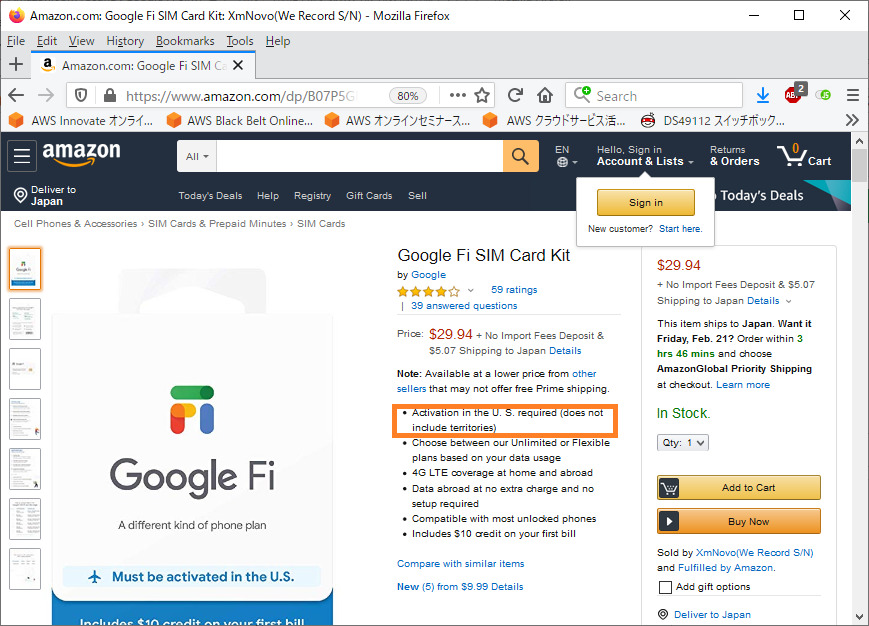Open Today's Deals in the nav bar
The width and height of the screenshot is (869, 626).
pyautogui.click(x=210, y=196)
